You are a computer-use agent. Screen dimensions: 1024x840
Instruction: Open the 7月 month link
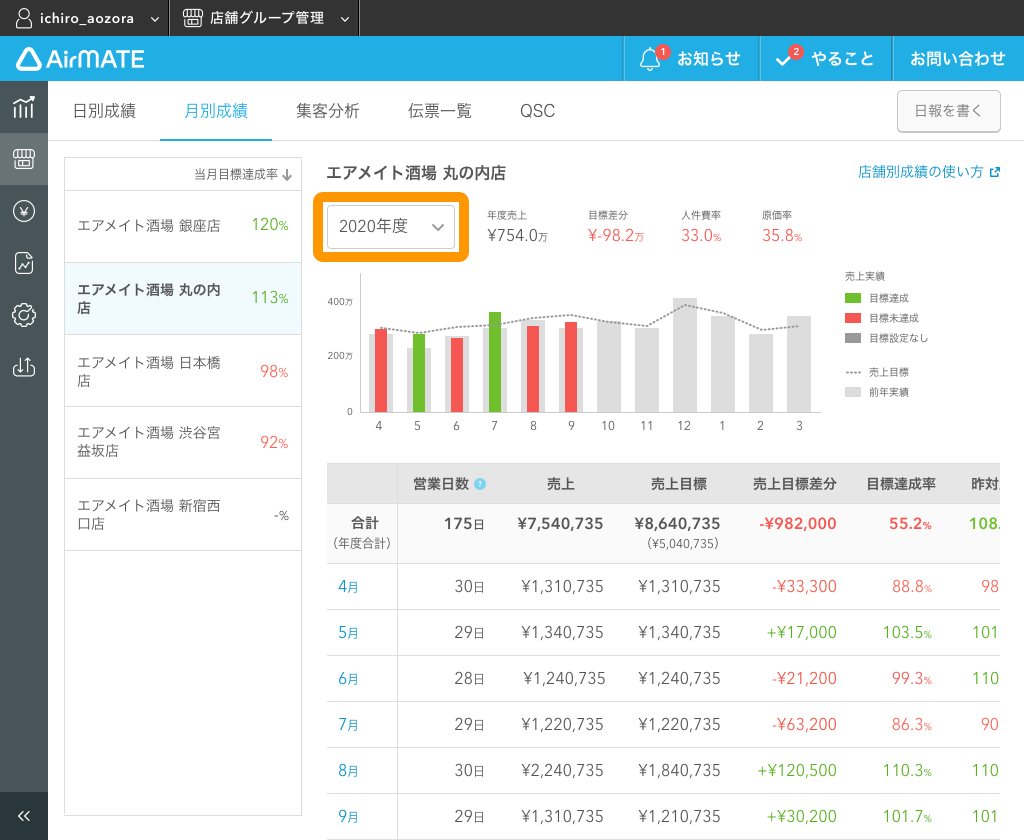(x=348, y=724)
